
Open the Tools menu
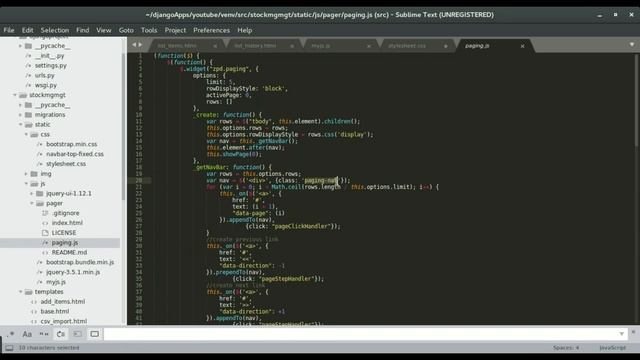coord(149,30)
